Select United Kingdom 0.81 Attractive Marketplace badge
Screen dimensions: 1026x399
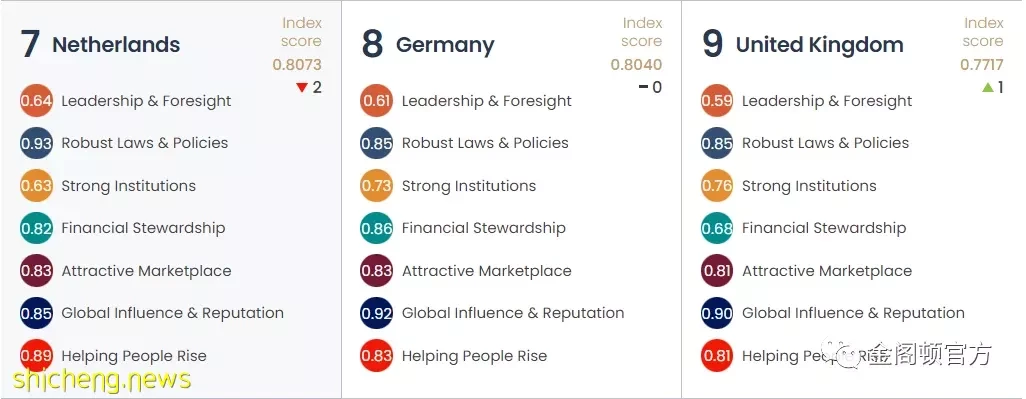[716, 271]
